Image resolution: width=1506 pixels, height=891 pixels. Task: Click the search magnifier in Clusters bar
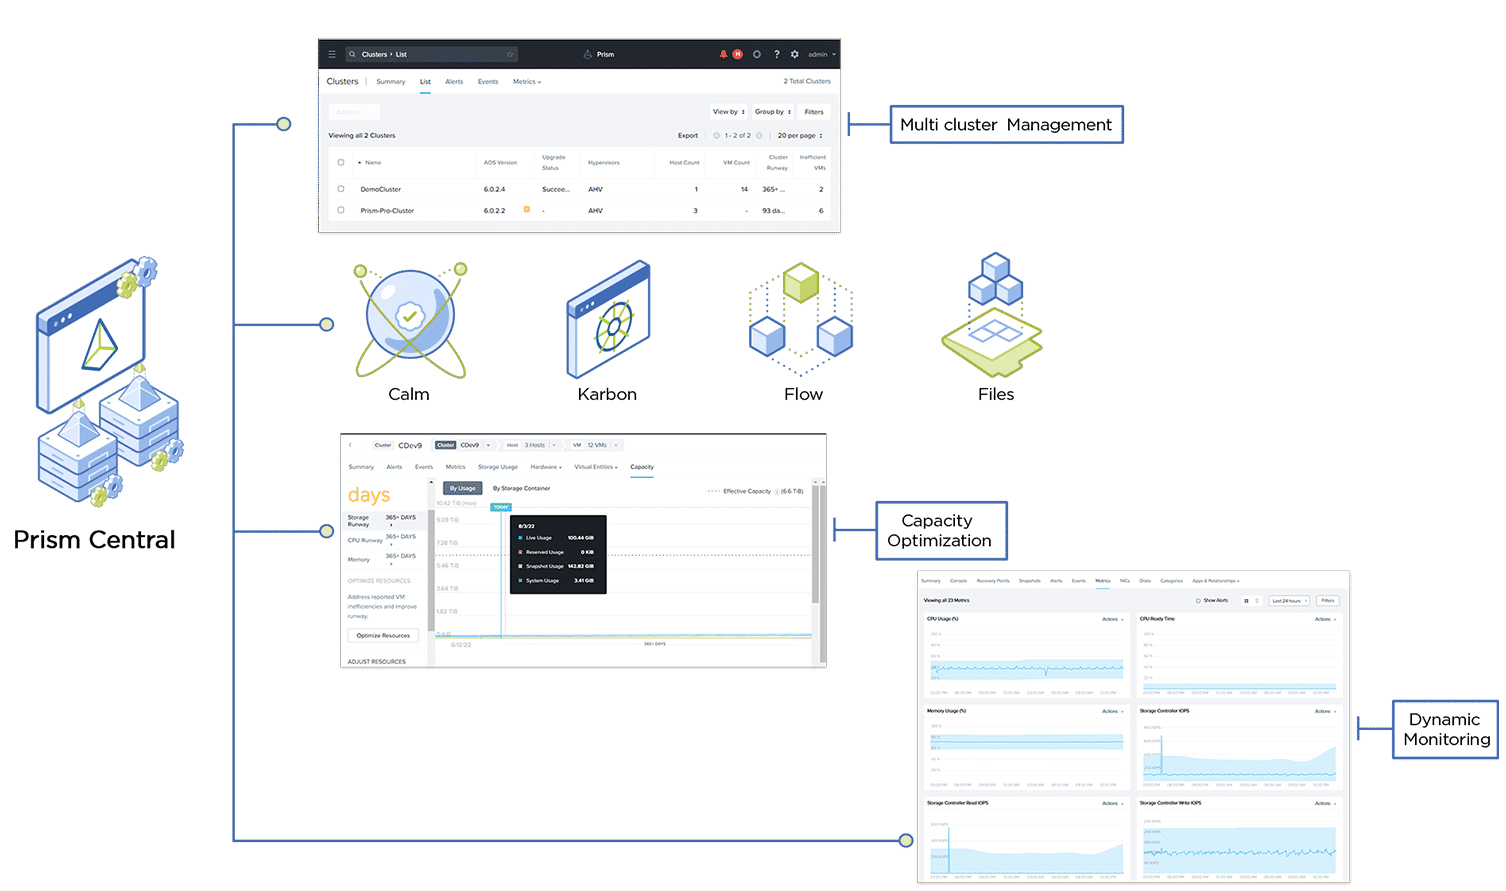pyautogui.click(x=352, y=54)
